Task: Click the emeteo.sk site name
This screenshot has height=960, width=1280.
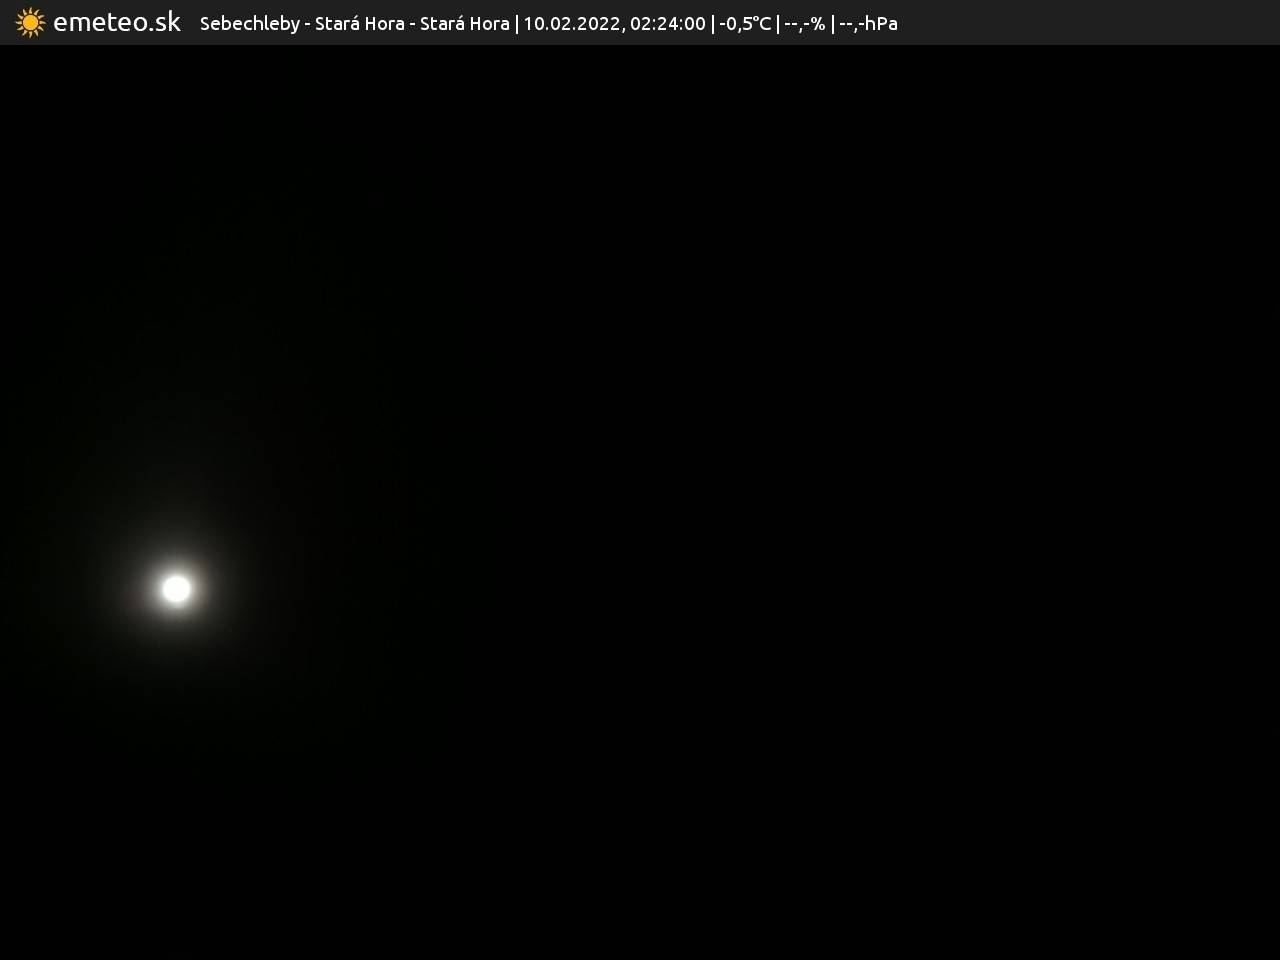Action: pyautogui.click(x=117, y=22)
